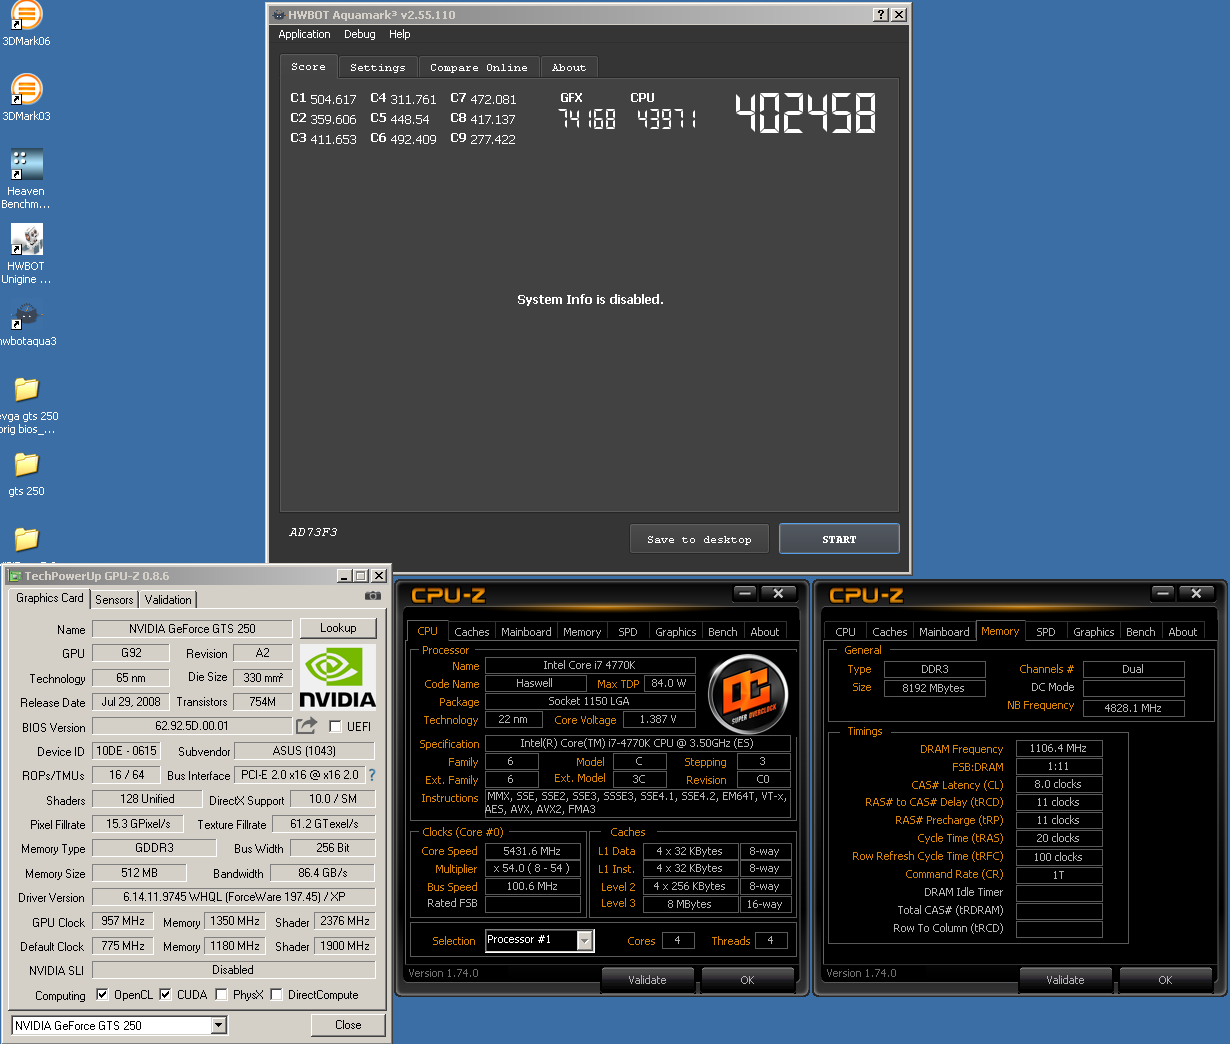This screenshot has width=1230, height=1044.
Task: Click the Driver Version field in GPU-Z
Action: 234,897
